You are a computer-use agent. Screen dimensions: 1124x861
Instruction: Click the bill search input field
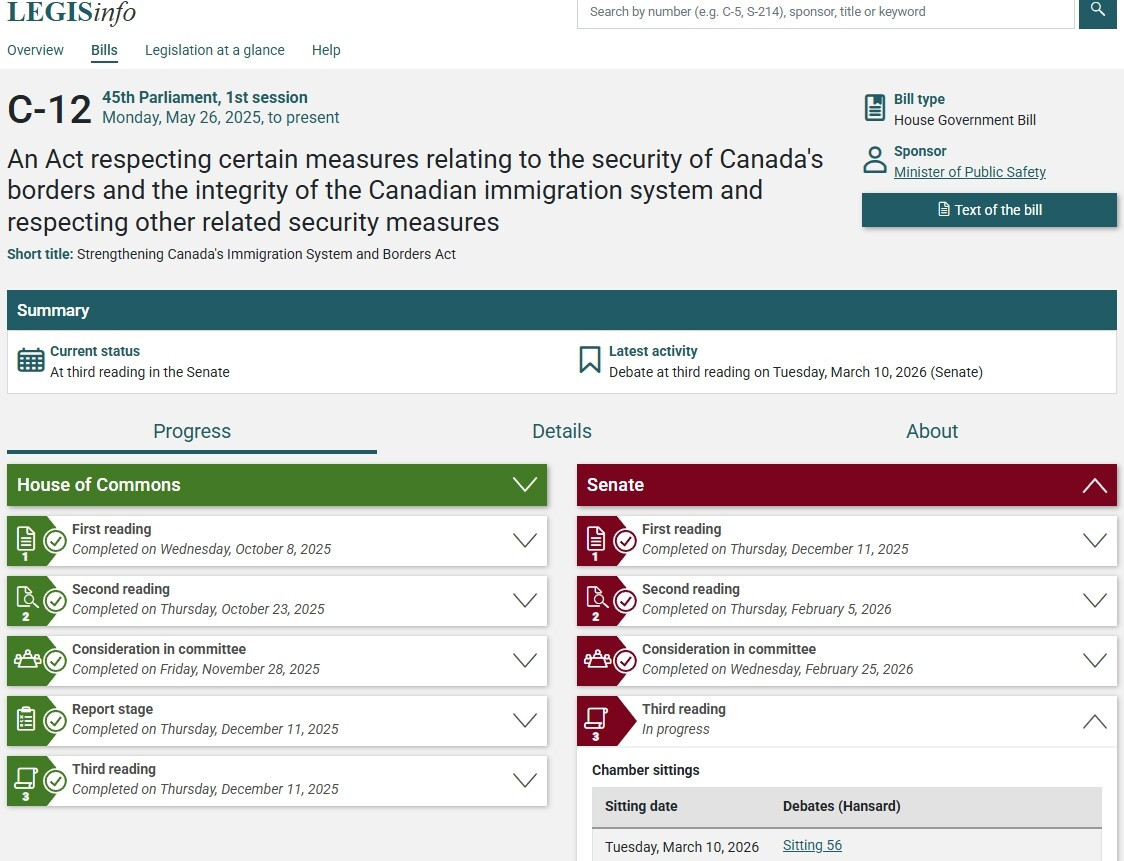point(825,12)
